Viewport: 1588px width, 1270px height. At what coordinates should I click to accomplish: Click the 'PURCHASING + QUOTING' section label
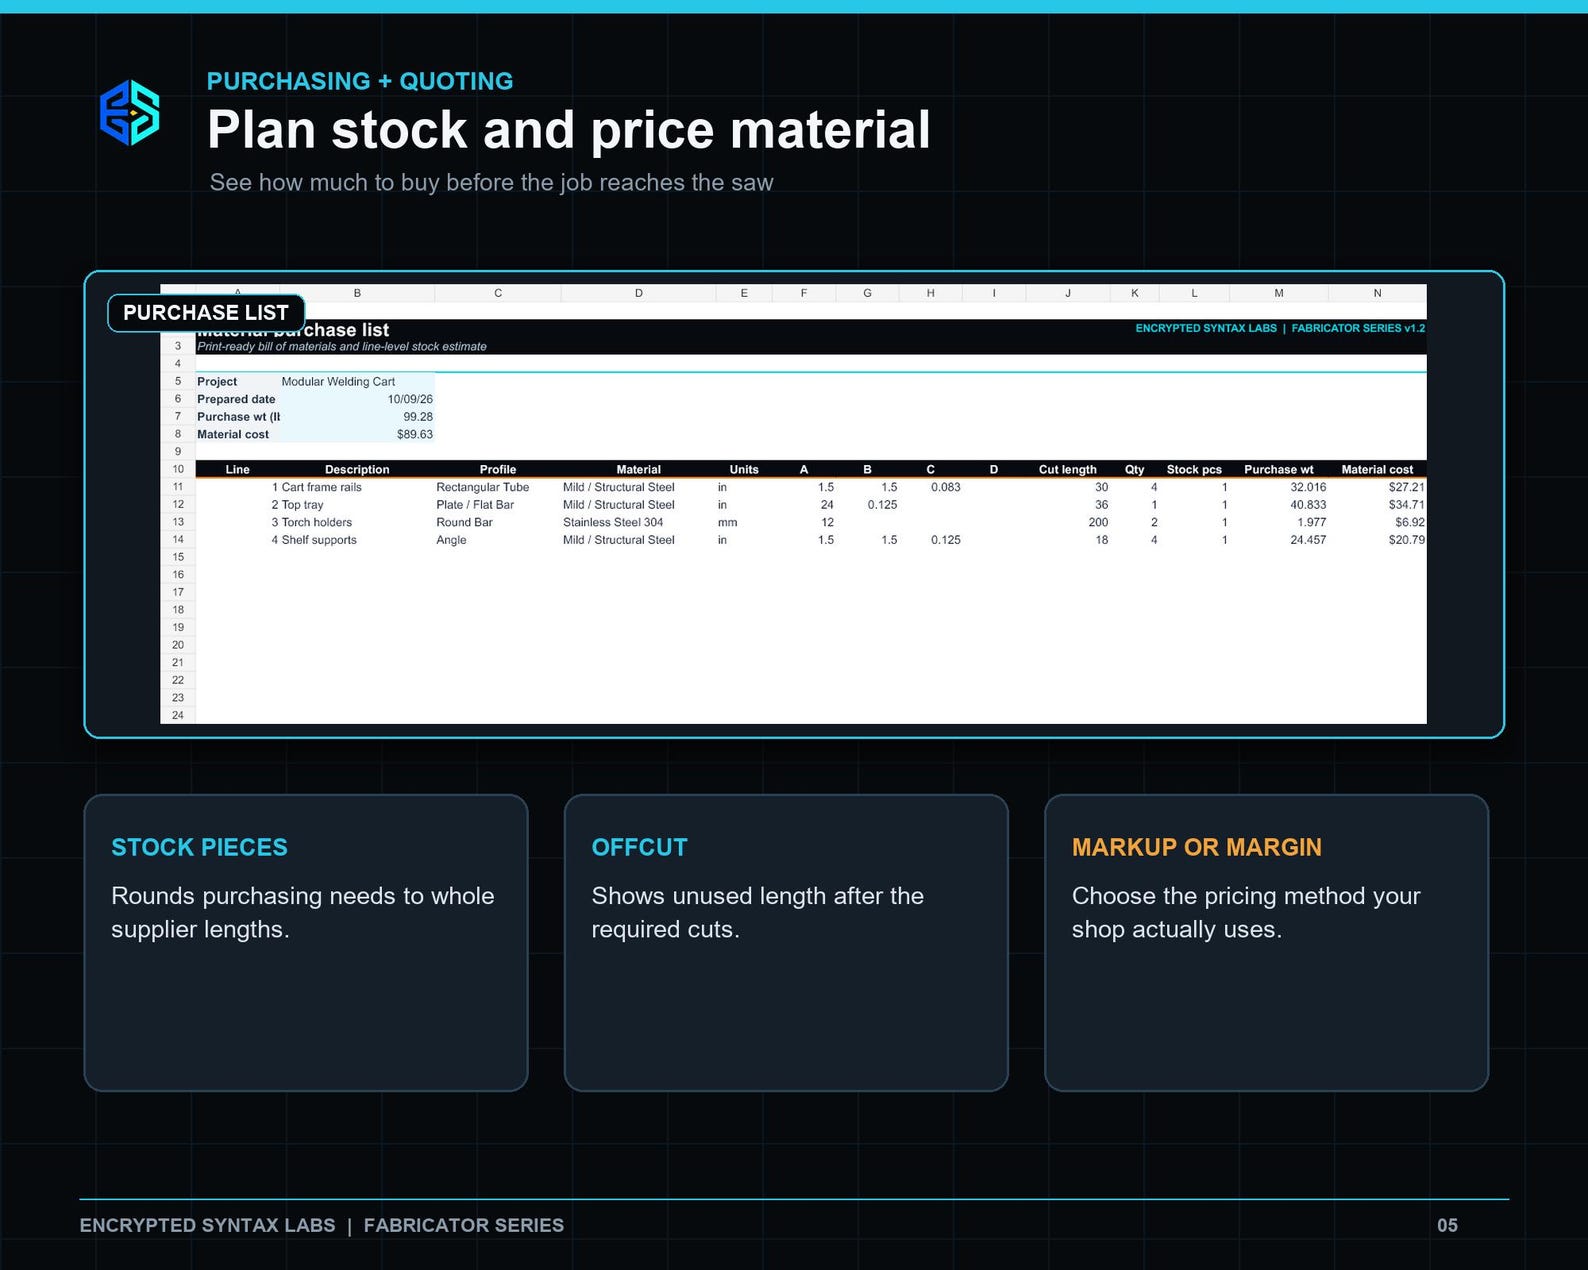pos(360,81)
